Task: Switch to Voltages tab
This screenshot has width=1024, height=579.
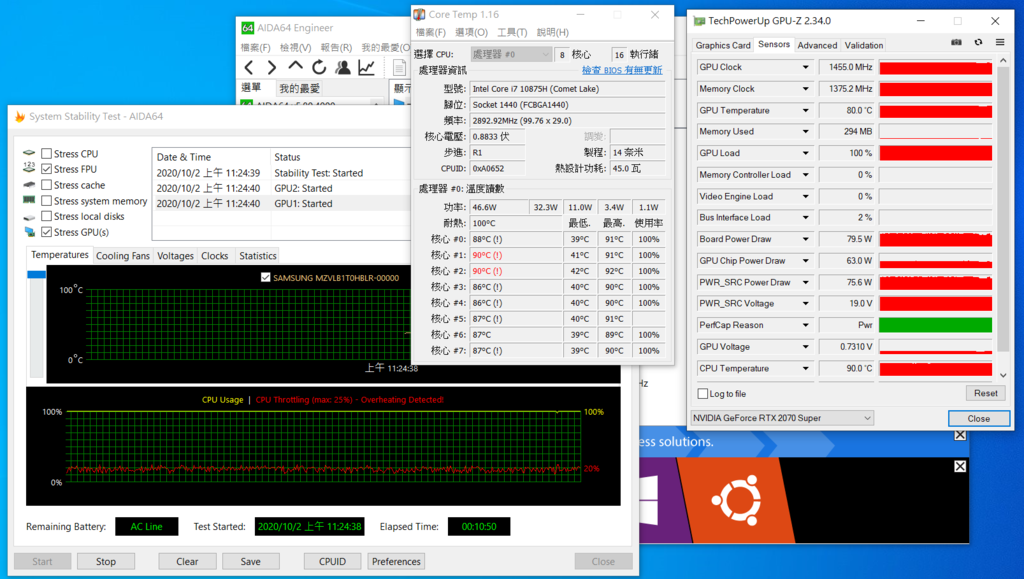Action: point(175,256)
